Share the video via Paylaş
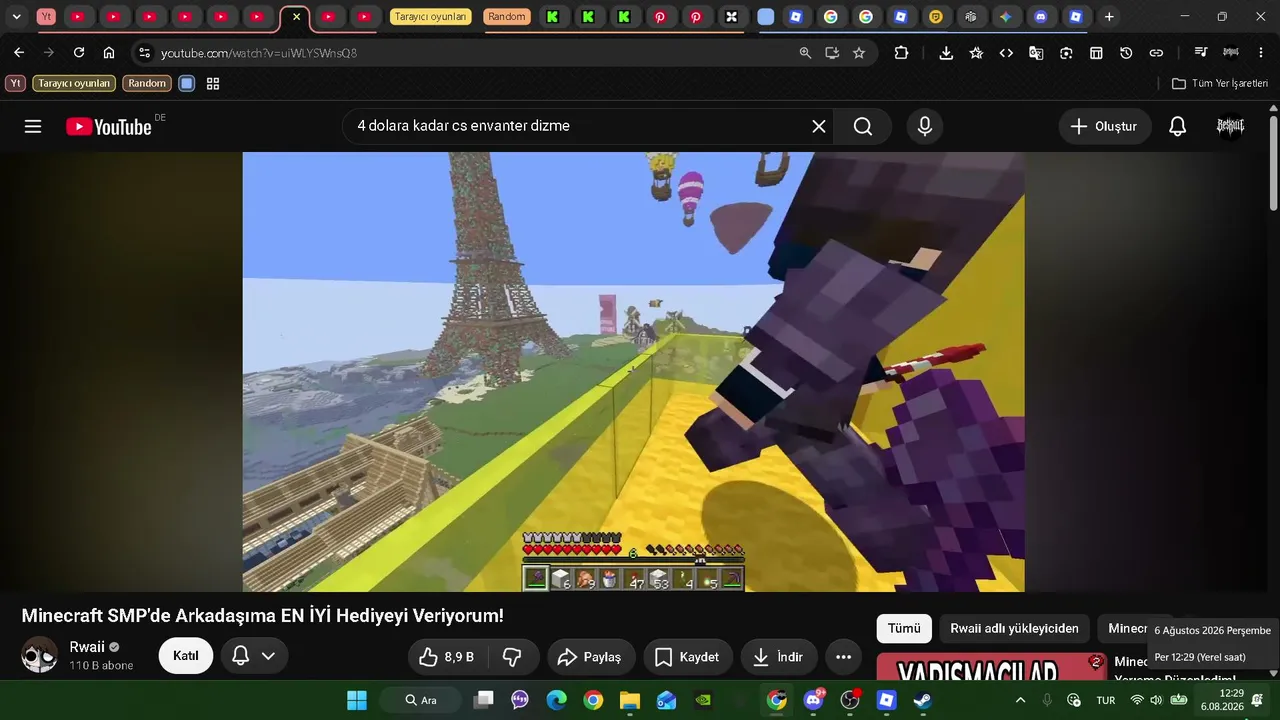1280x720 pixels. pos(591,657)
